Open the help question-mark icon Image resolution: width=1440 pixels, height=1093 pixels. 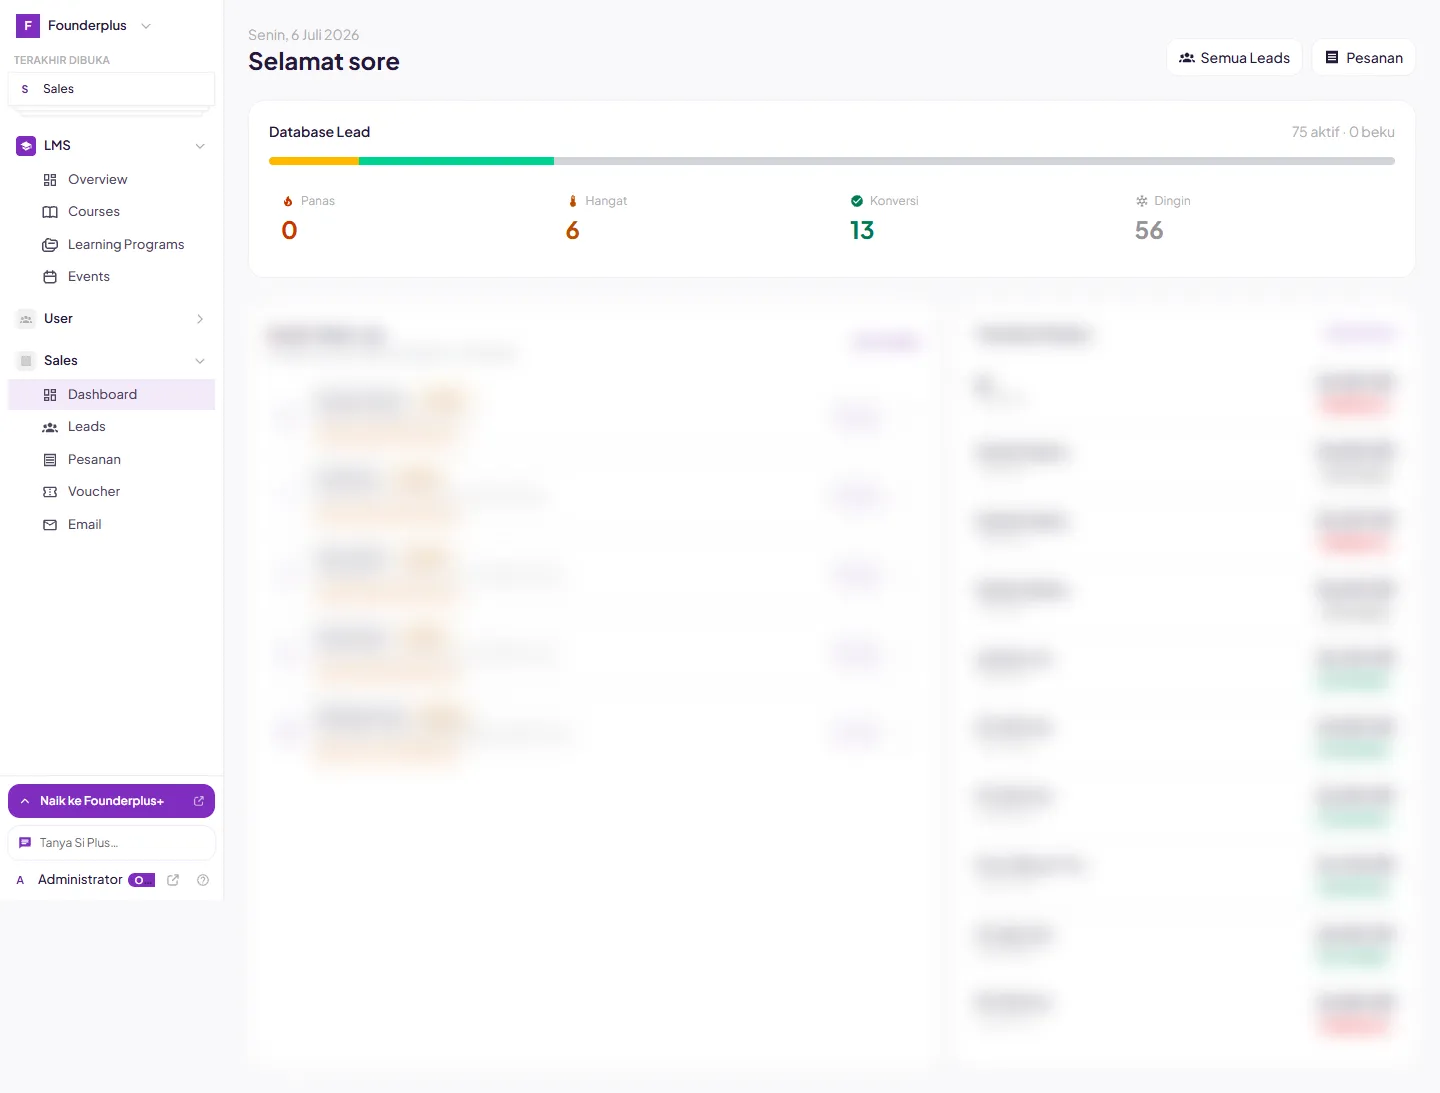[203, 880]
